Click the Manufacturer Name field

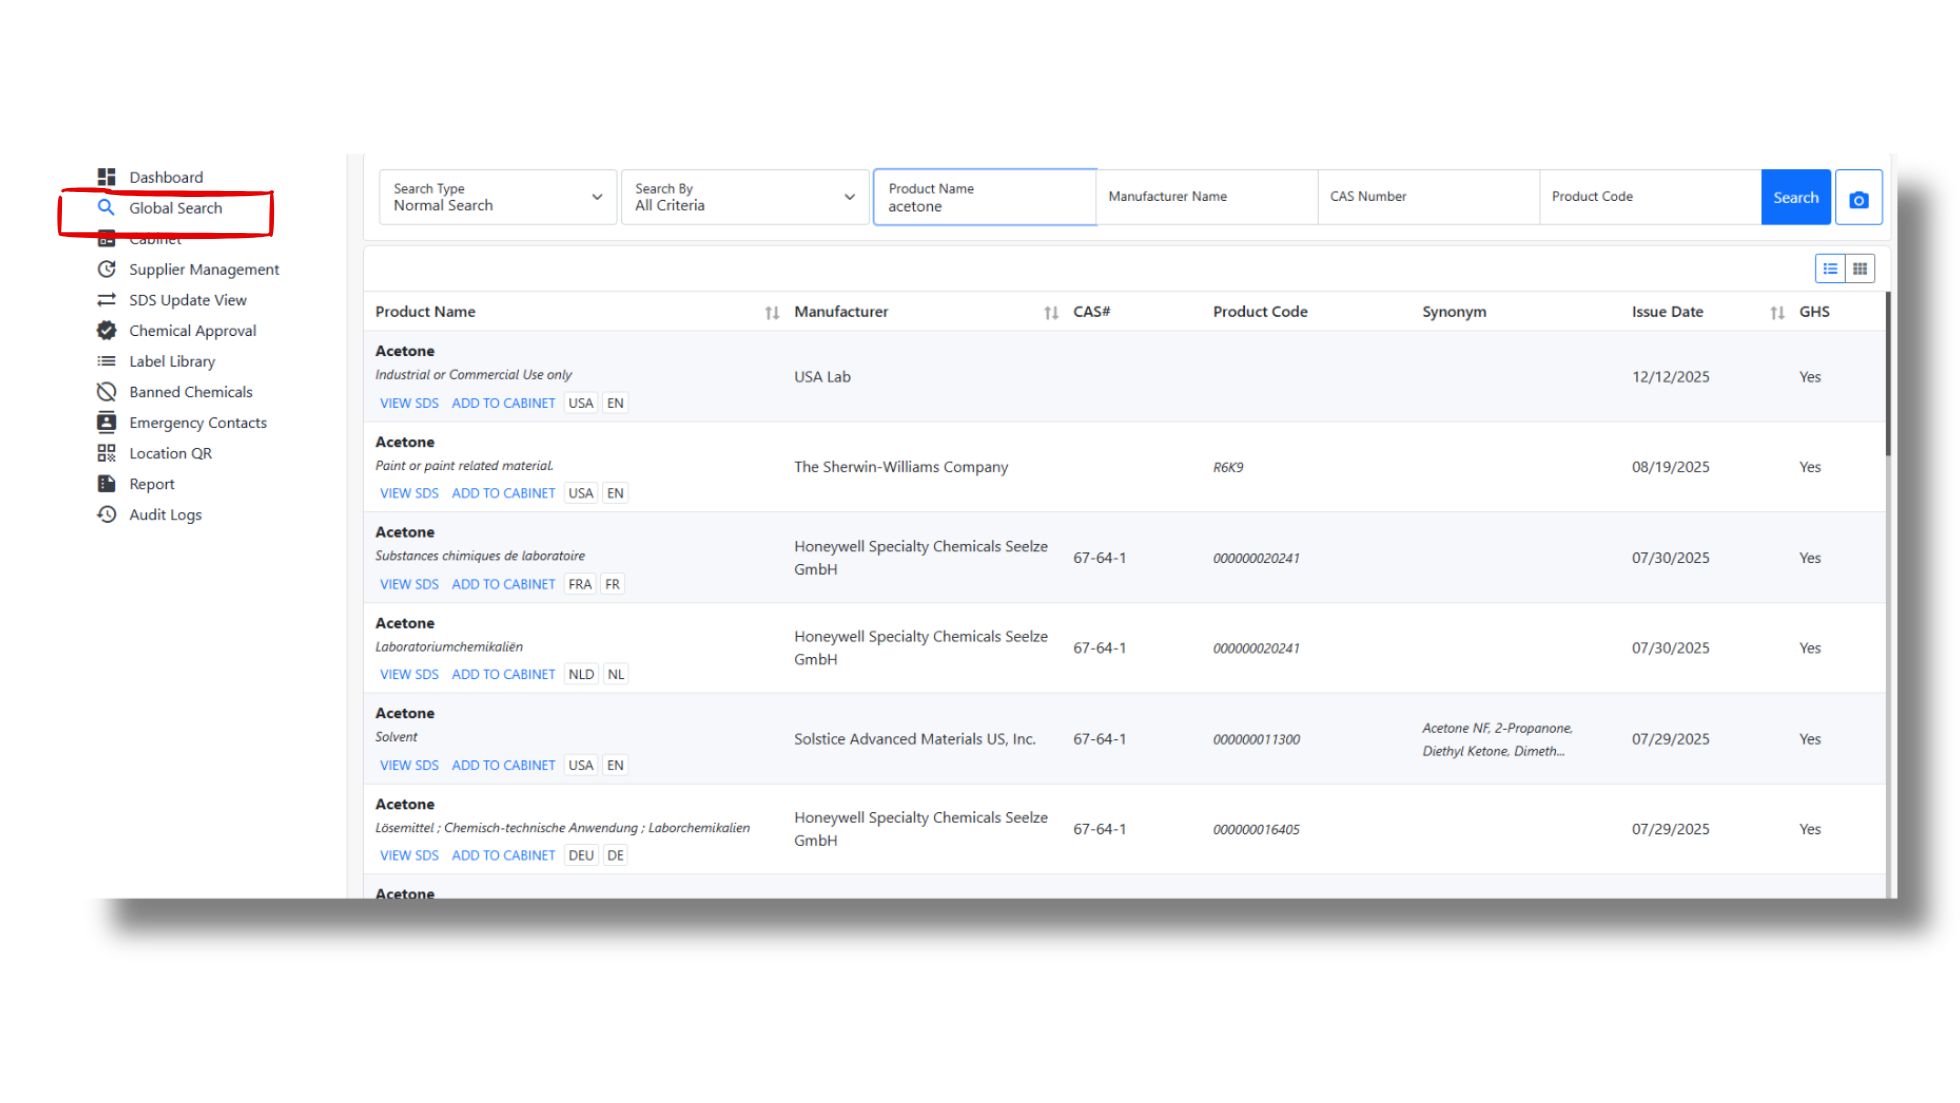click(1207, 197)
